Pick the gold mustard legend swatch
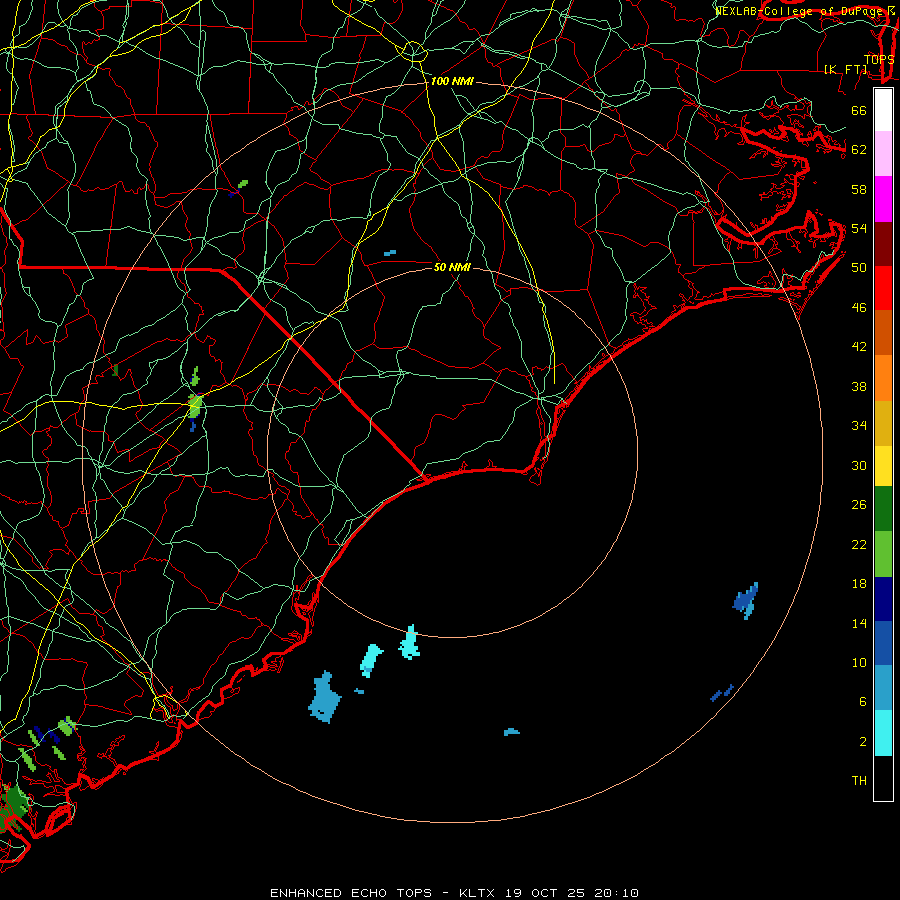Viewport: 900px width, 900px height. [883, 422]
